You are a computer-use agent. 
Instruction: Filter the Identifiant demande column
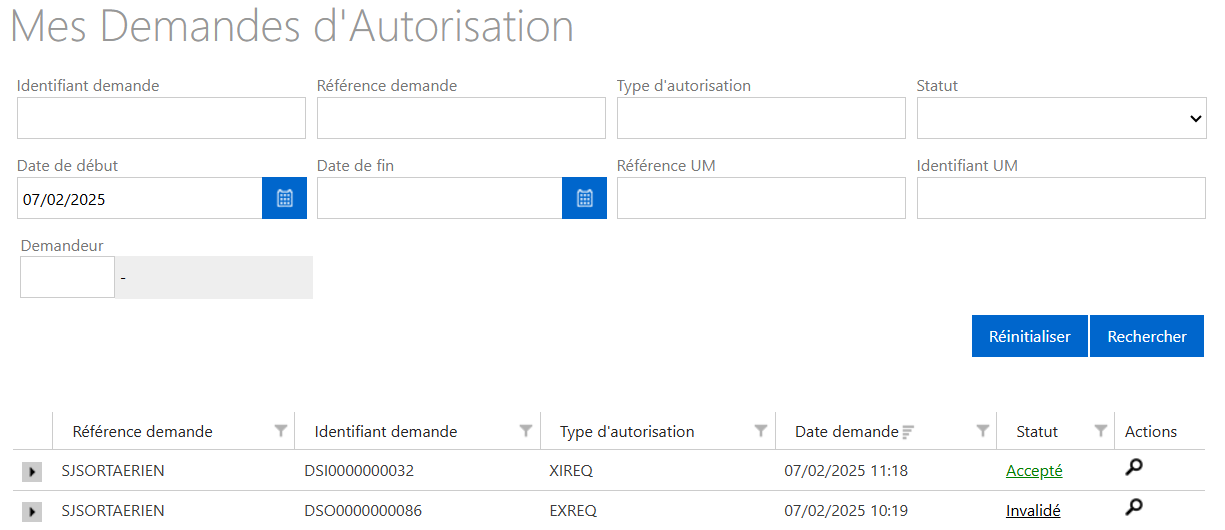pyautogui.click(x=526, y=431)
